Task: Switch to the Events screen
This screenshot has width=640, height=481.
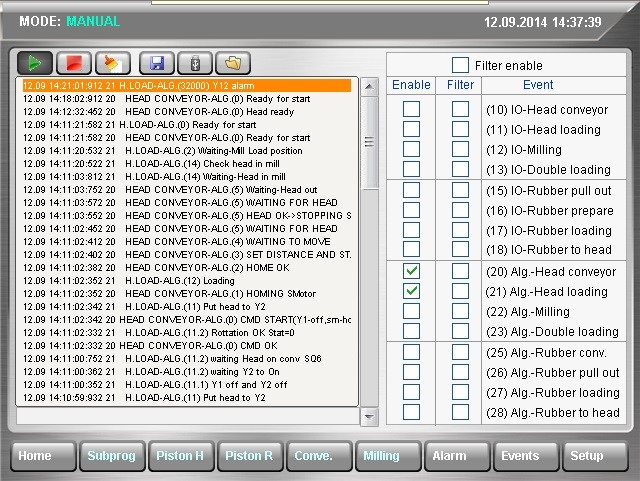Action: [527, 456]
